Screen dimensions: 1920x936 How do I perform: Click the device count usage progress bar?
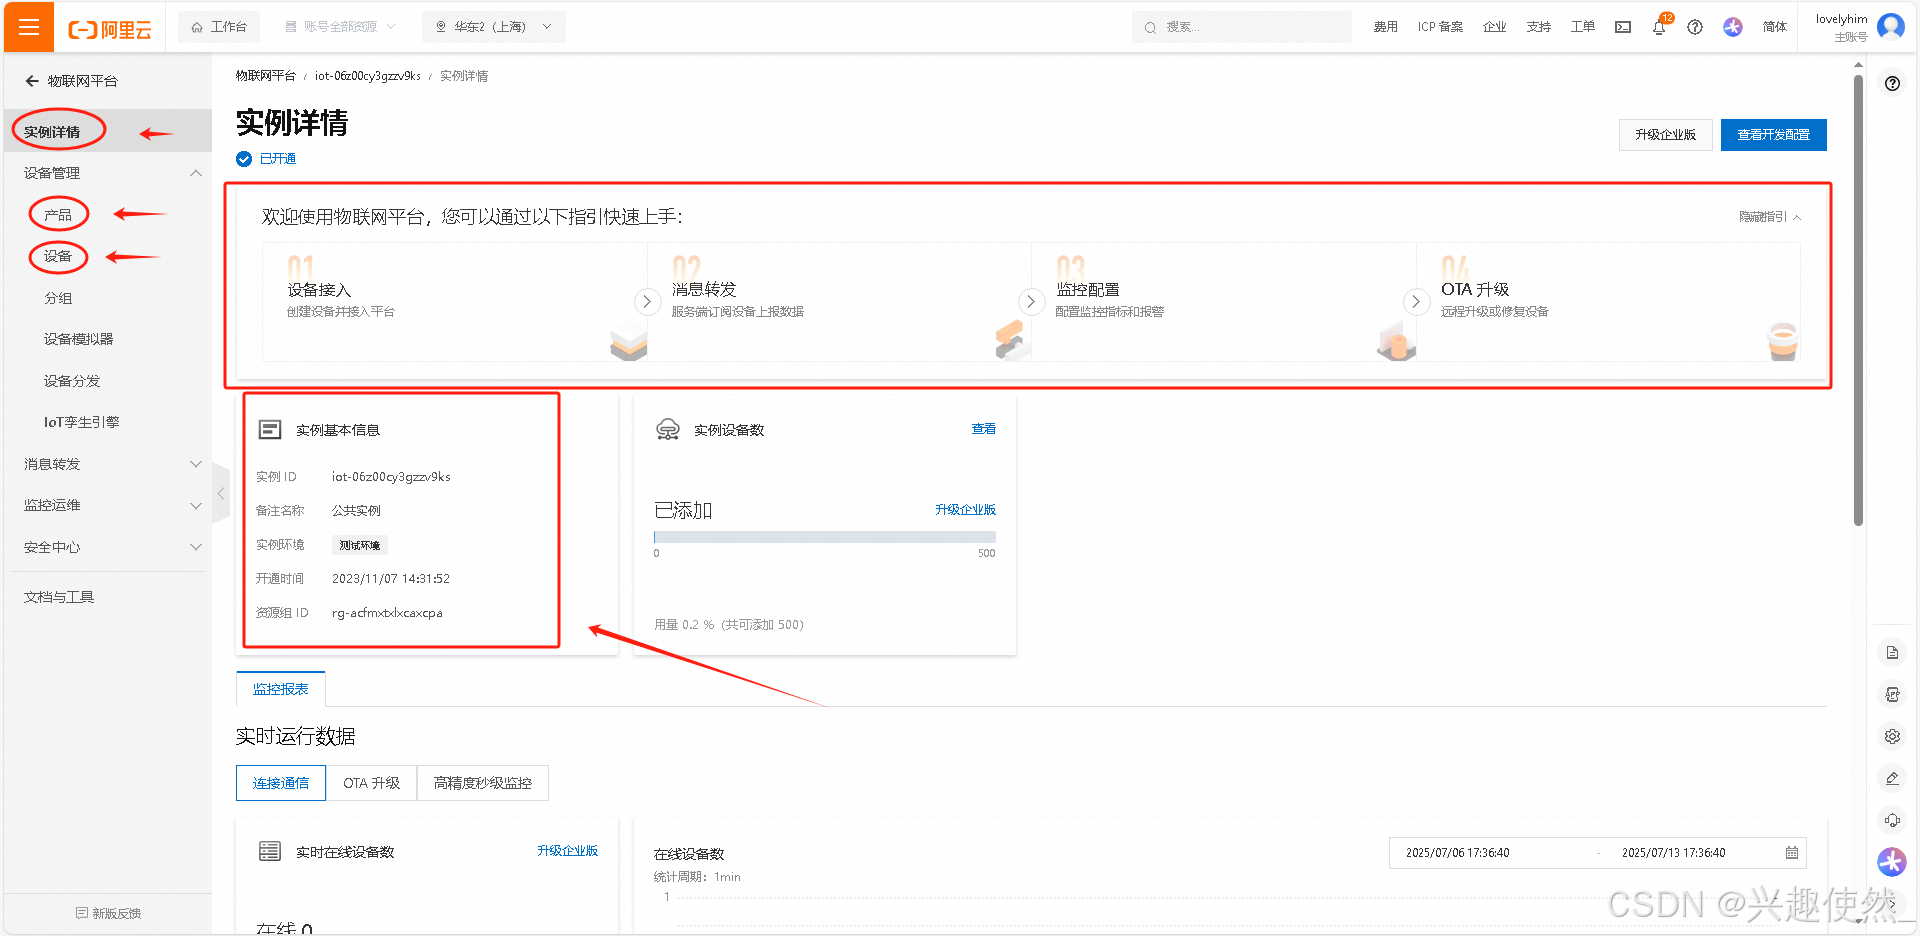click(825, 537)
